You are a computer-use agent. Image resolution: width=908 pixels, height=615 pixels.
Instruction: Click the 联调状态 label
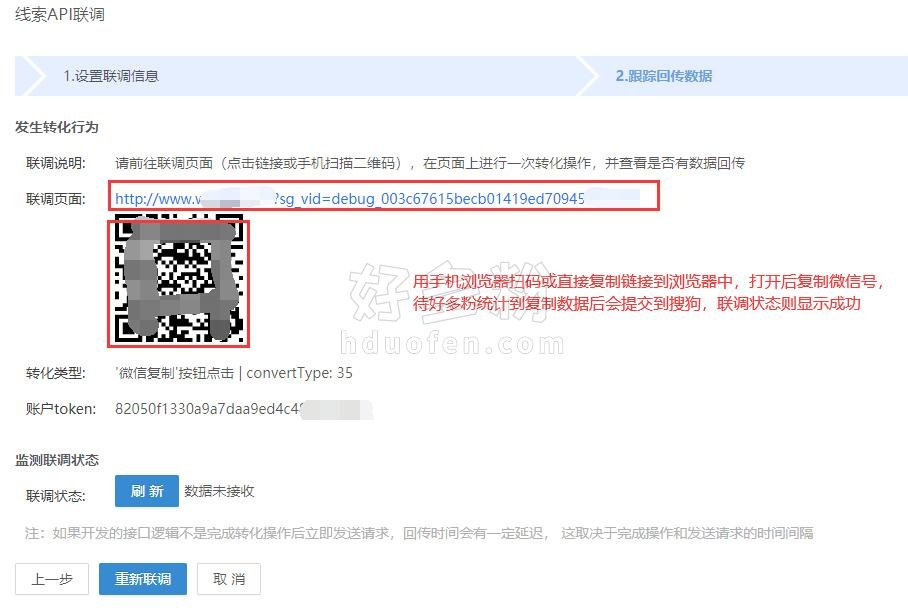(56, 496)
